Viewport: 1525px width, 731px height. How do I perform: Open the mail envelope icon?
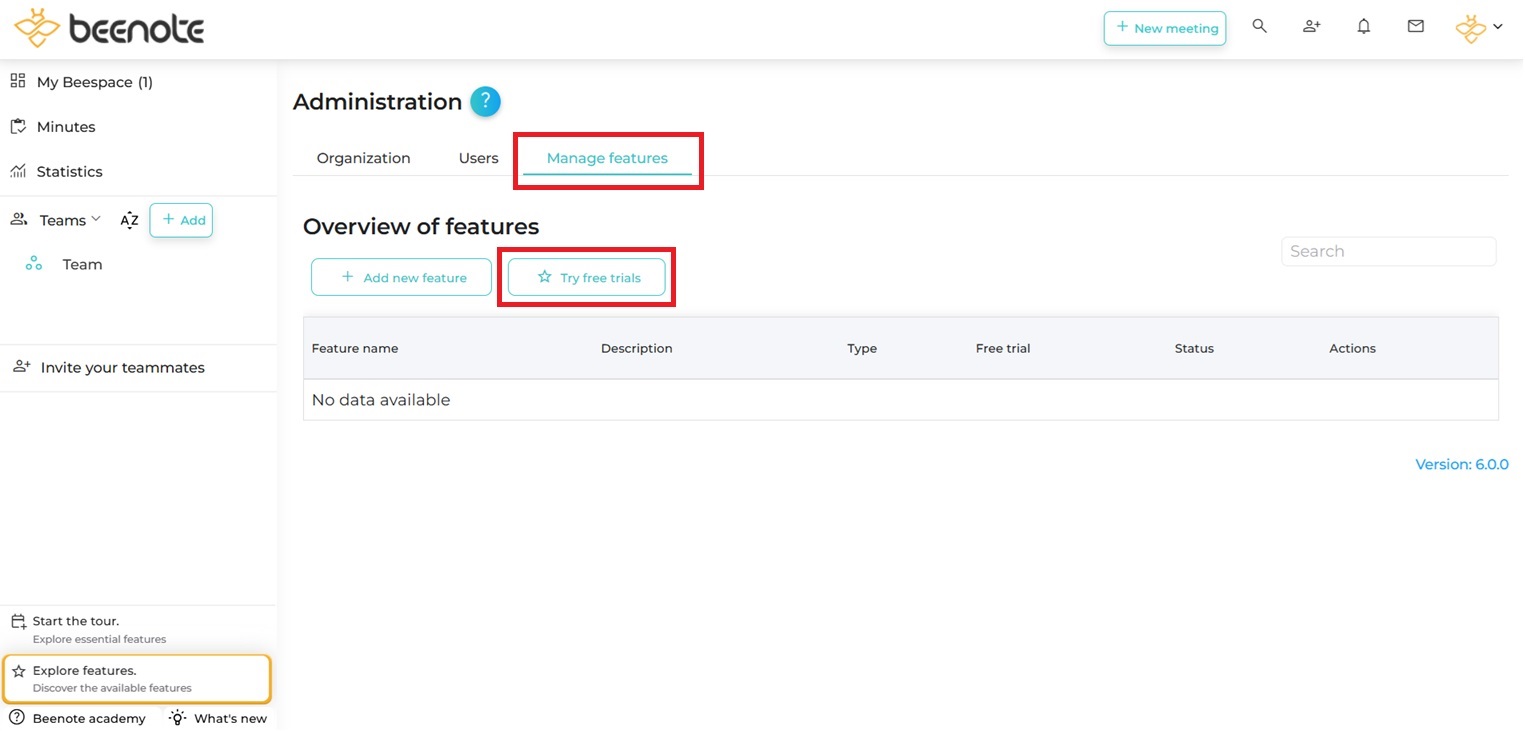point(1415,27)
